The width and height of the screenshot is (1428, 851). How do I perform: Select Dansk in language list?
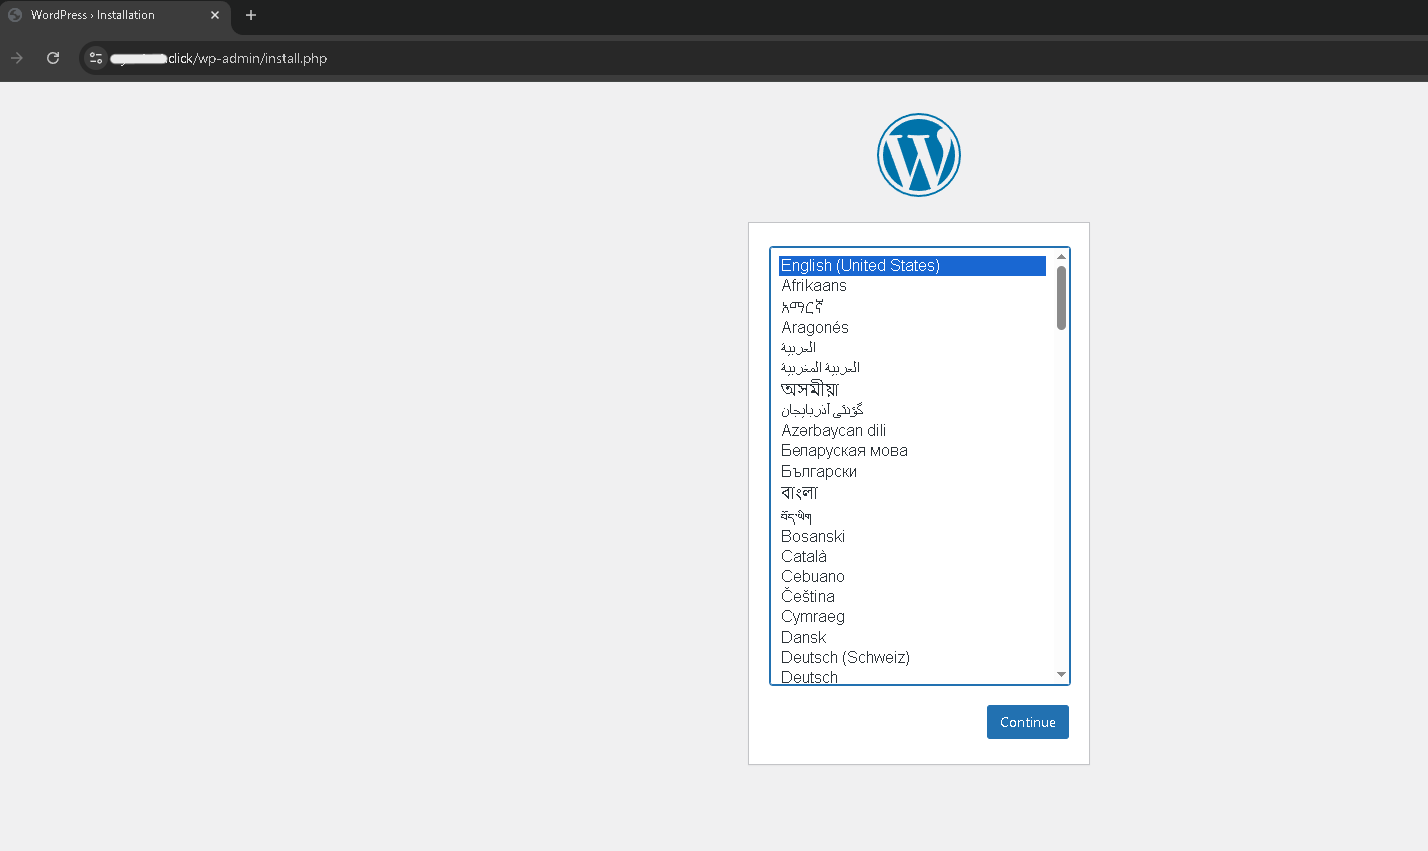[x=912, y=637]
